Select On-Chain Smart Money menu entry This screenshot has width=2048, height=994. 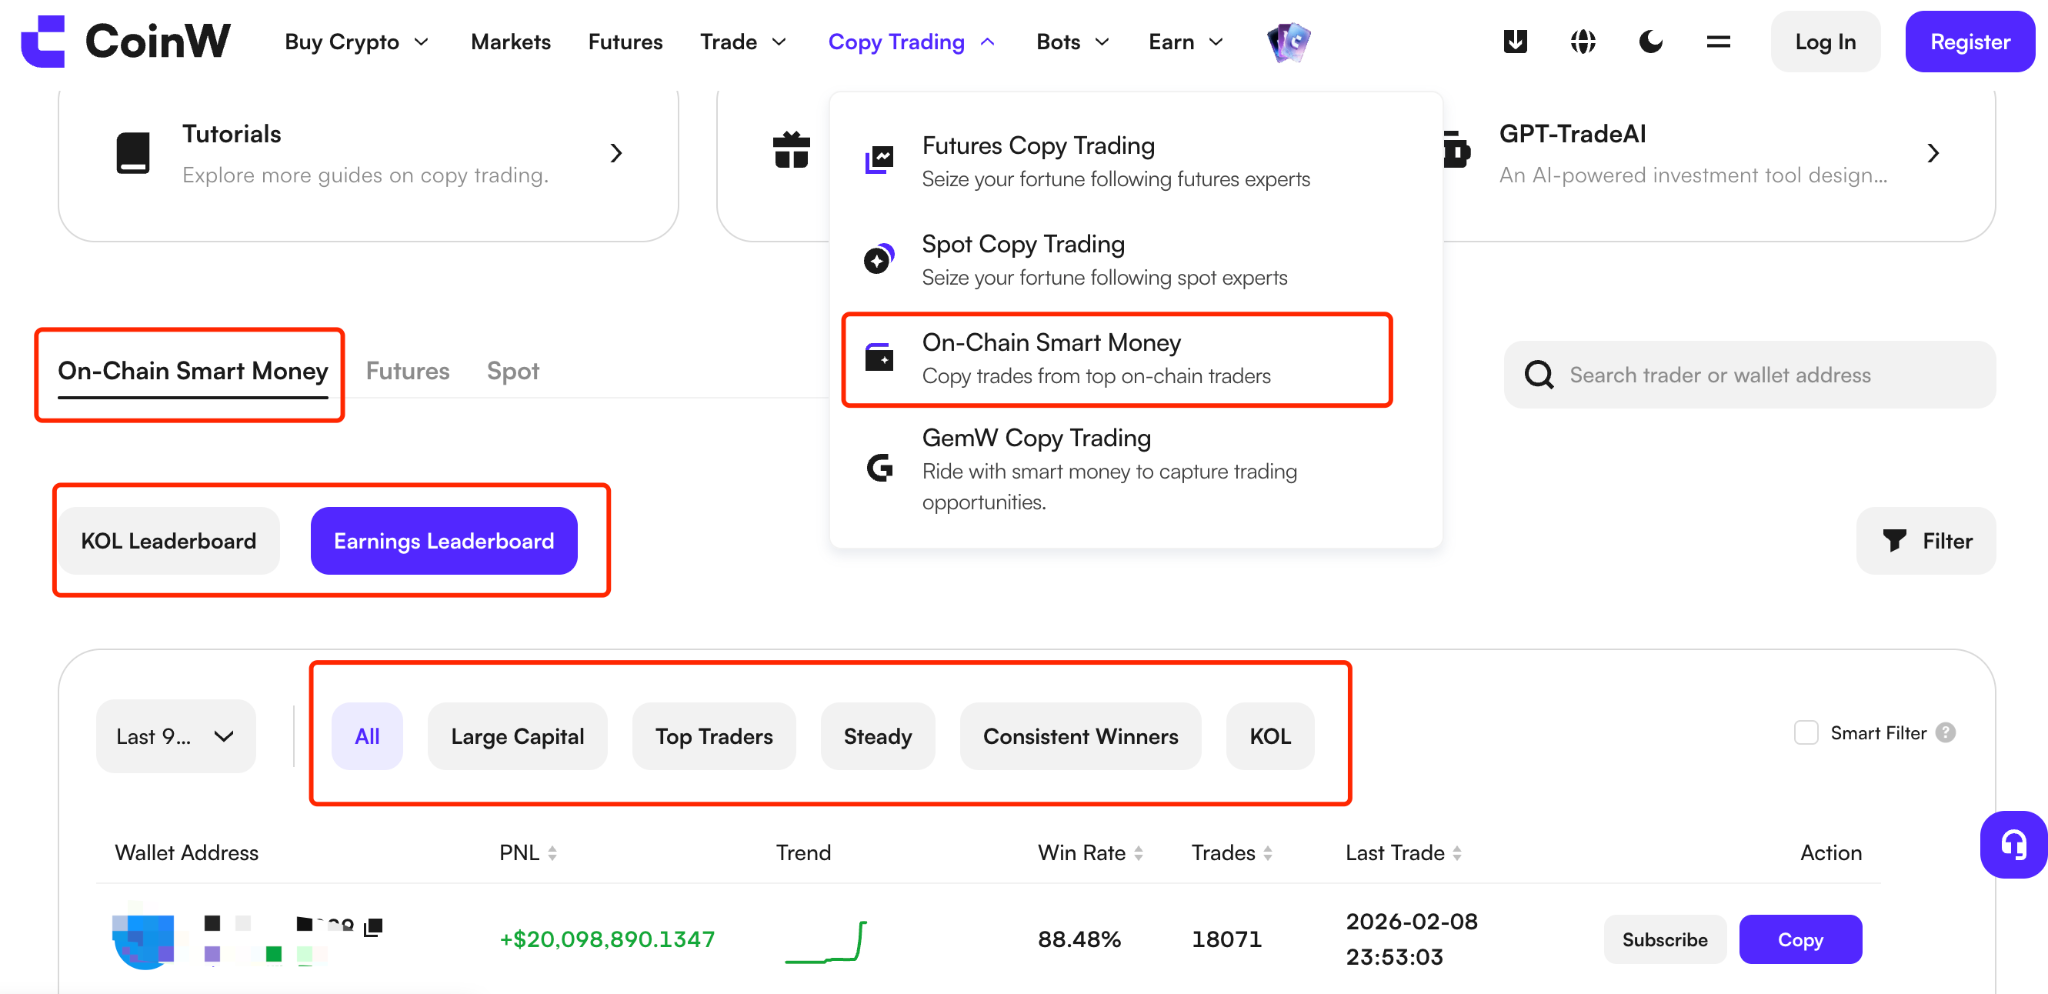coord(1116,359)
